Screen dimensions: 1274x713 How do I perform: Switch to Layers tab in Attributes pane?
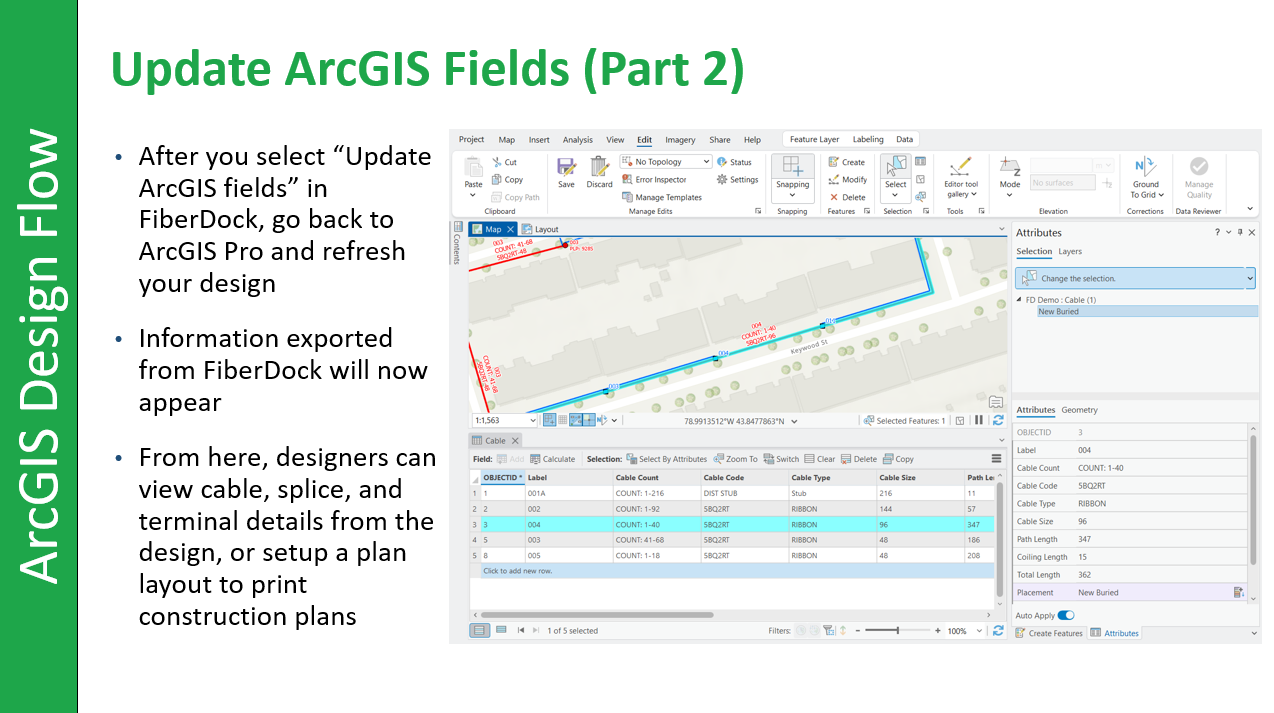click(1070, 252)
